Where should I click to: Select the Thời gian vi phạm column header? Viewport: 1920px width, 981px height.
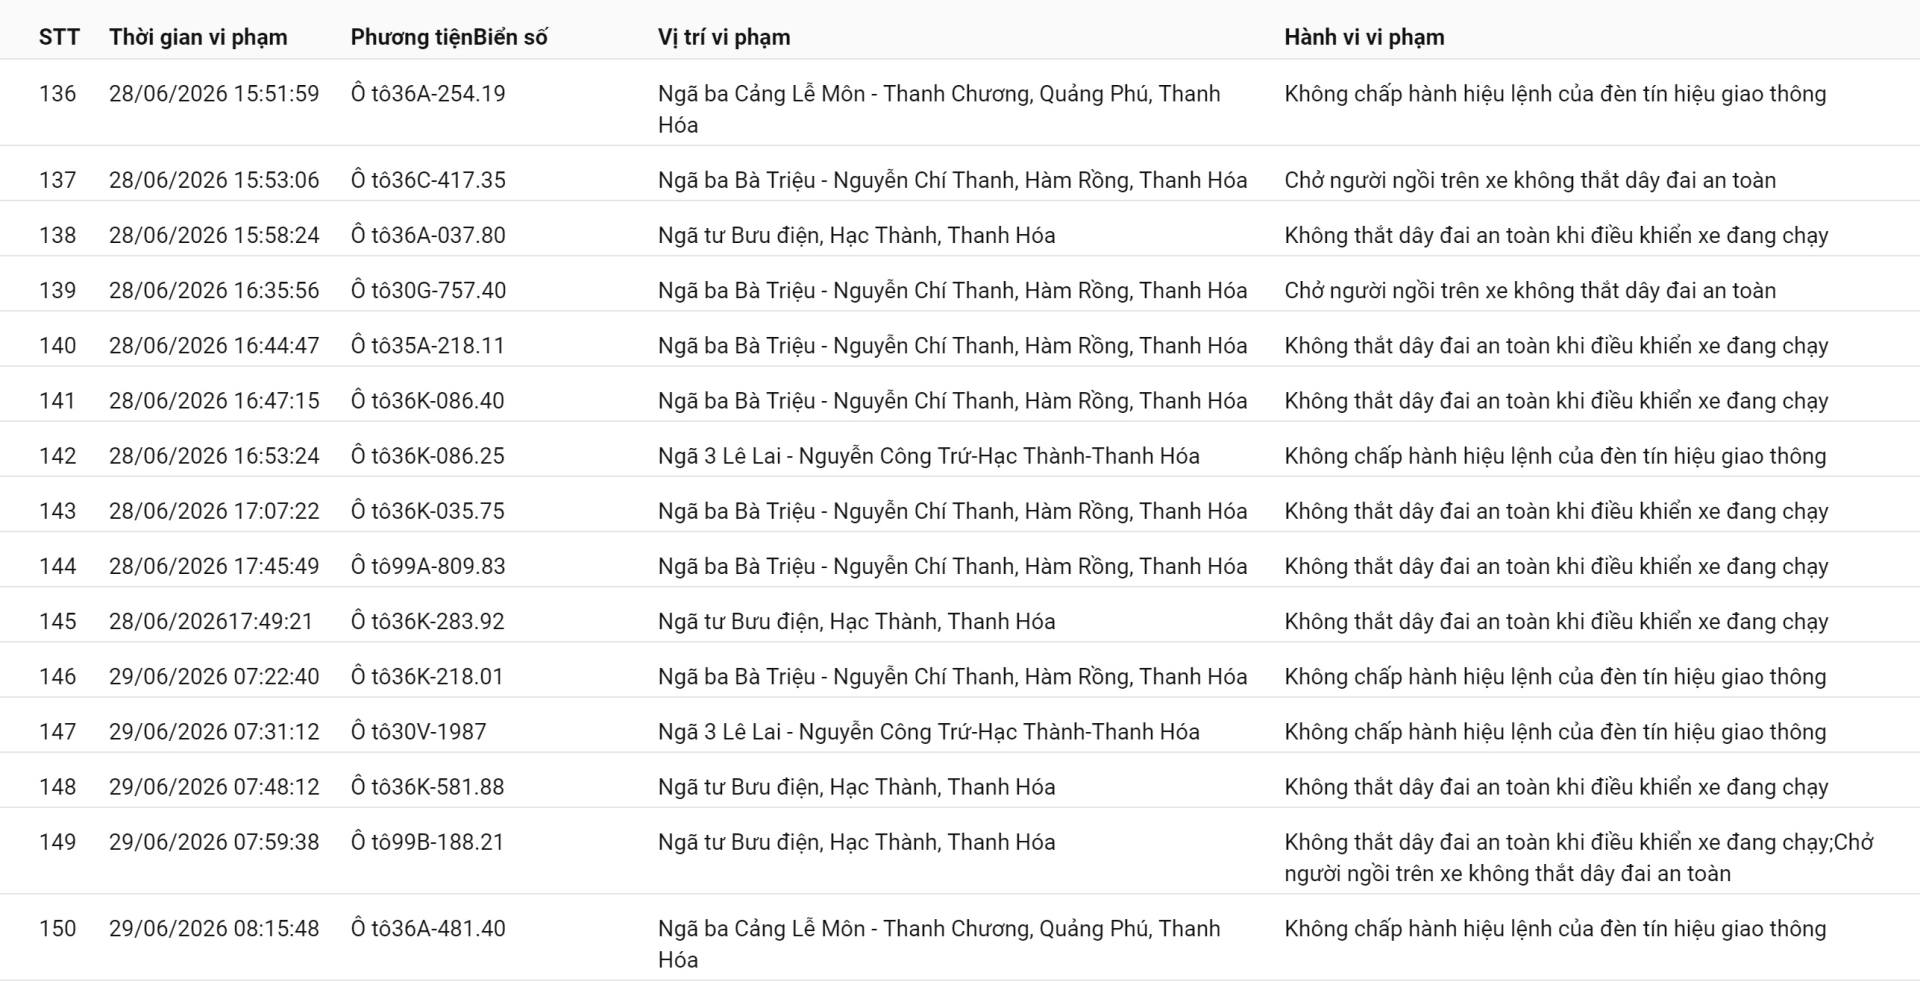point(198,37)
